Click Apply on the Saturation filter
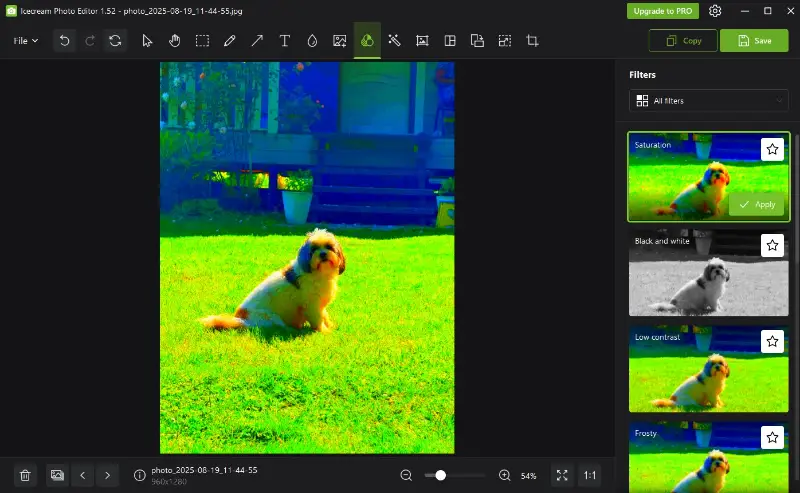 point(756,205)
